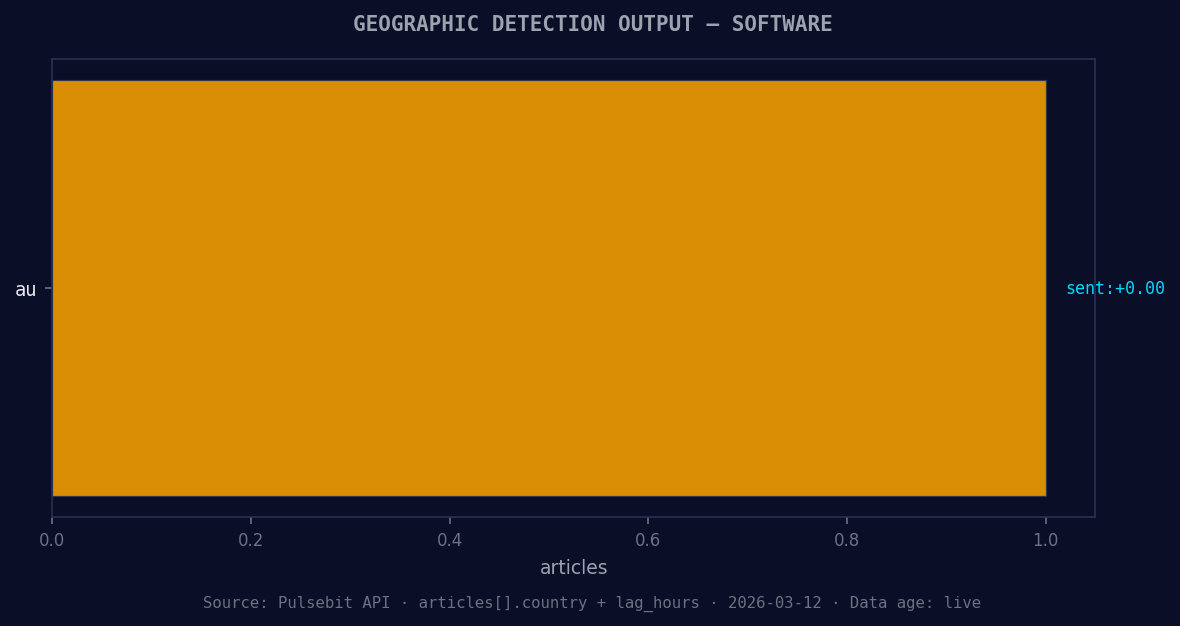Click the tick mark beside the au label
Screen dimensions: 1180x626
point(47,289)
